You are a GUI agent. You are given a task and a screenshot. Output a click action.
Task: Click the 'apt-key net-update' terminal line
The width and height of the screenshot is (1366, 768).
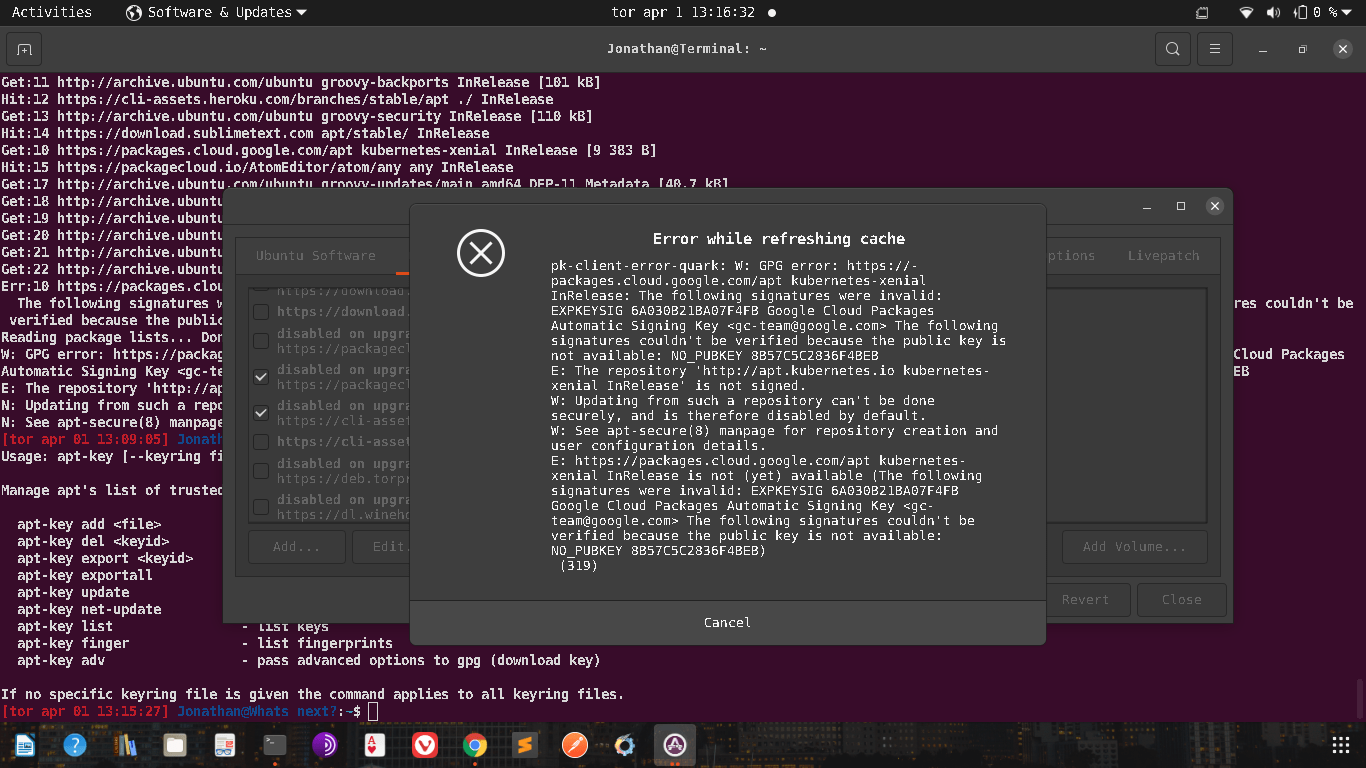[89, 609]
